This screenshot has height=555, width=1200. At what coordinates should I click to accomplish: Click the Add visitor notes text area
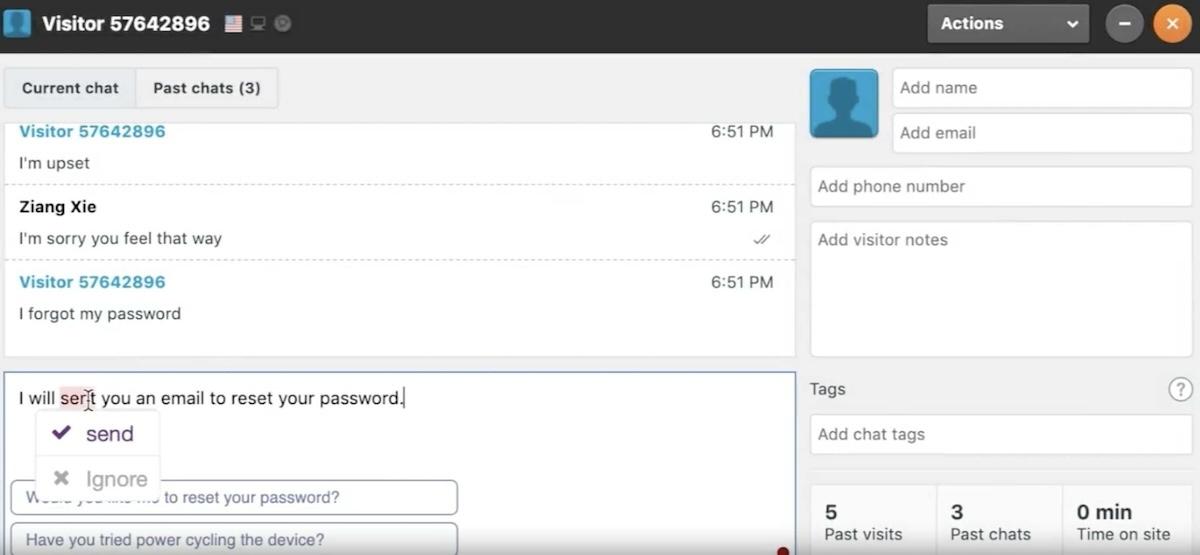[x=1000, y=290]
